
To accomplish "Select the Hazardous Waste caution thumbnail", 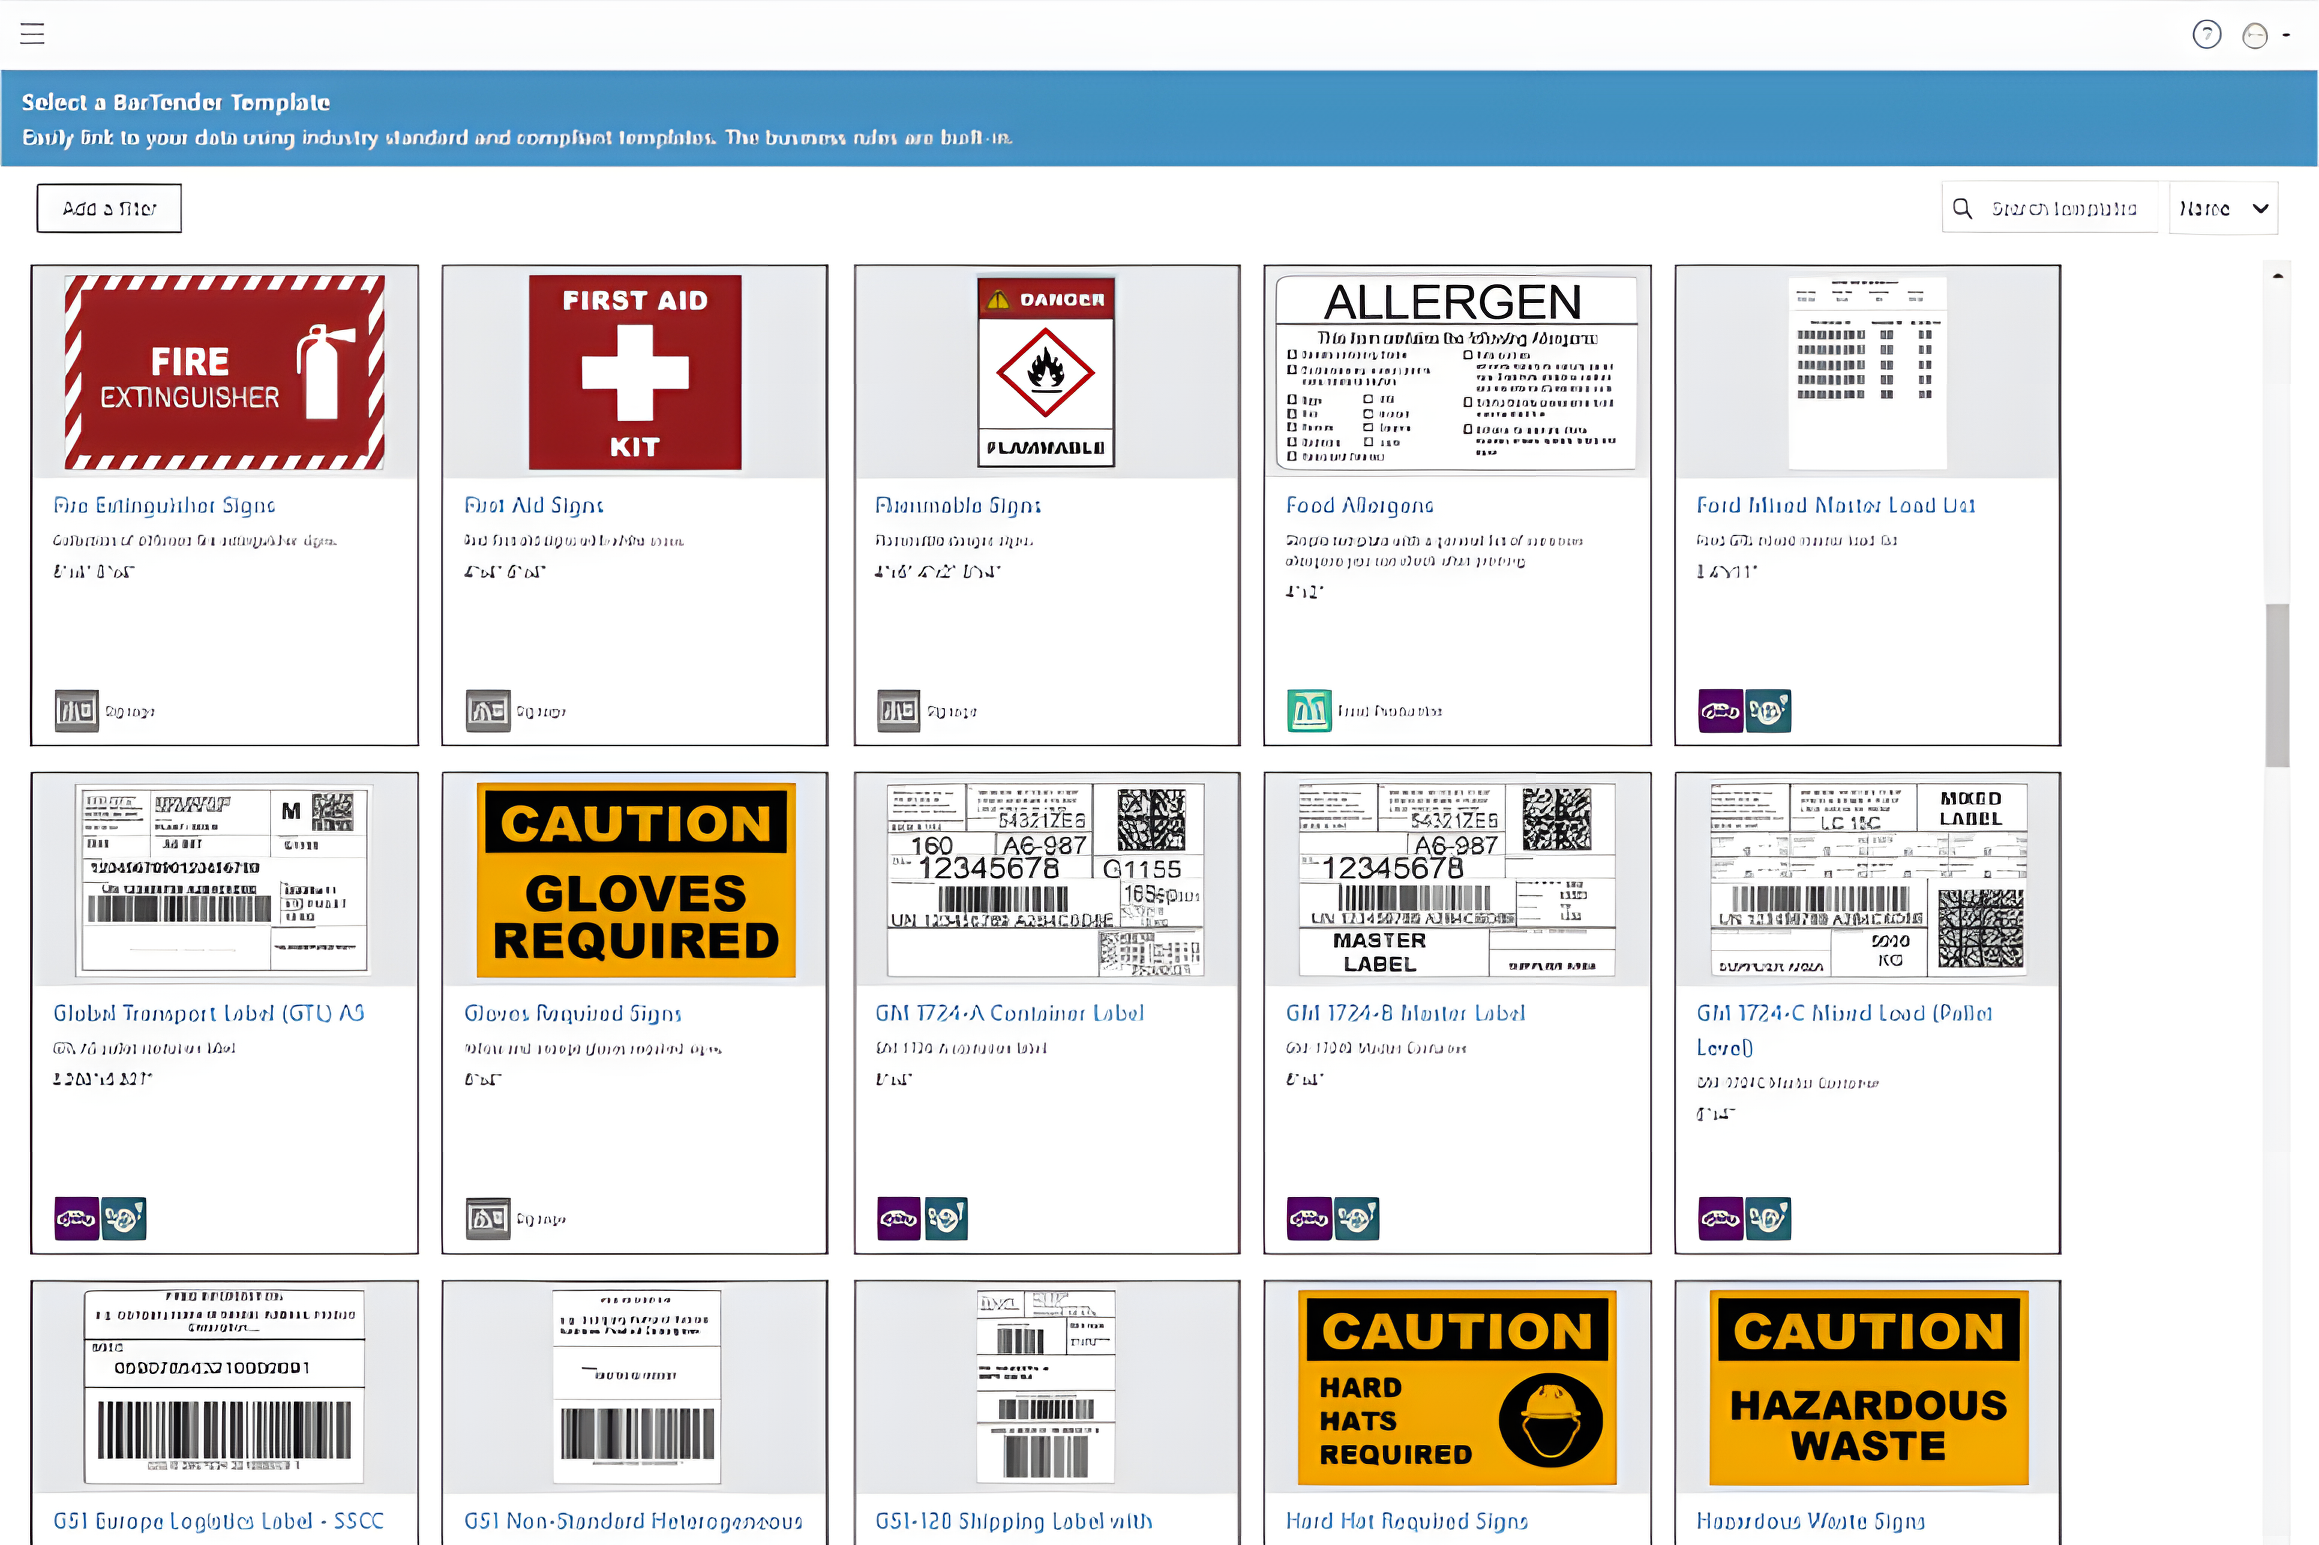I will tap(1867, 1387).
